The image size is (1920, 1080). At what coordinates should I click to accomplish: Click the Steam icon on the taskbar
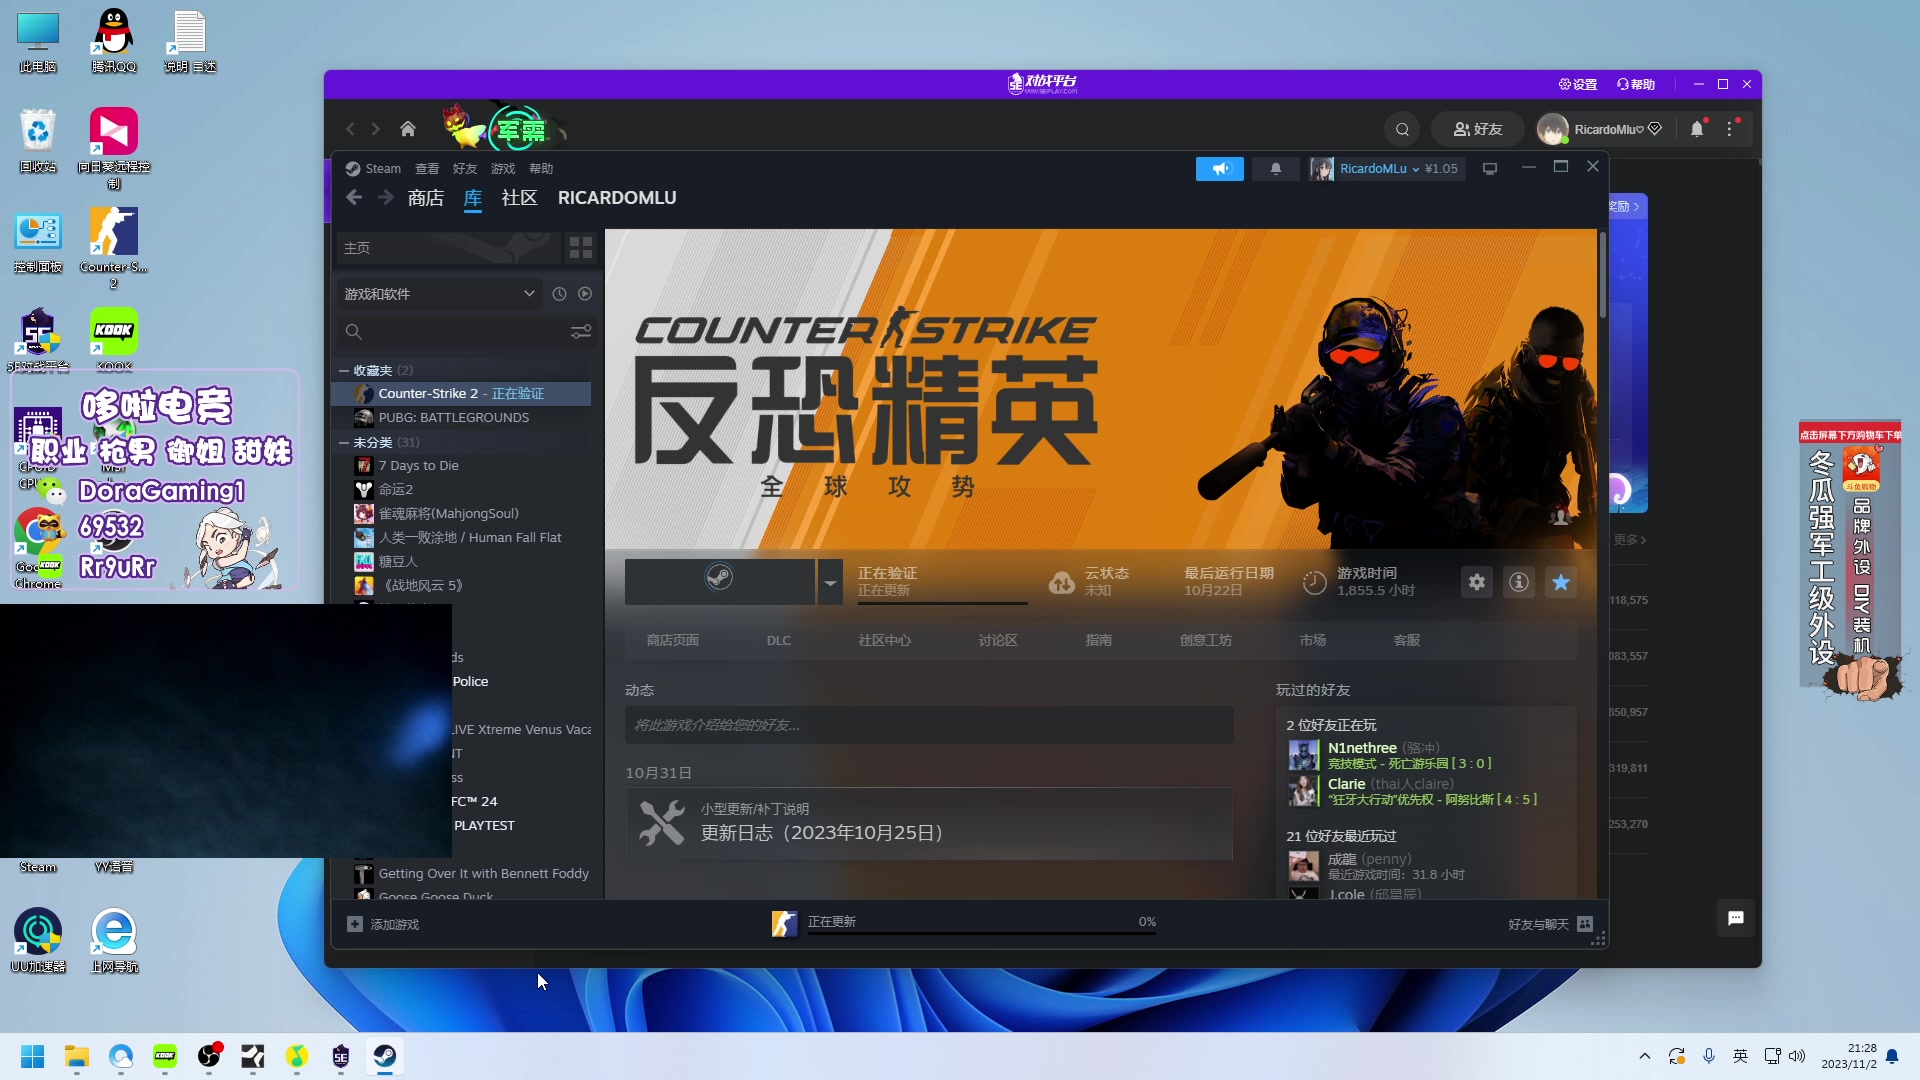(385, 1056)
